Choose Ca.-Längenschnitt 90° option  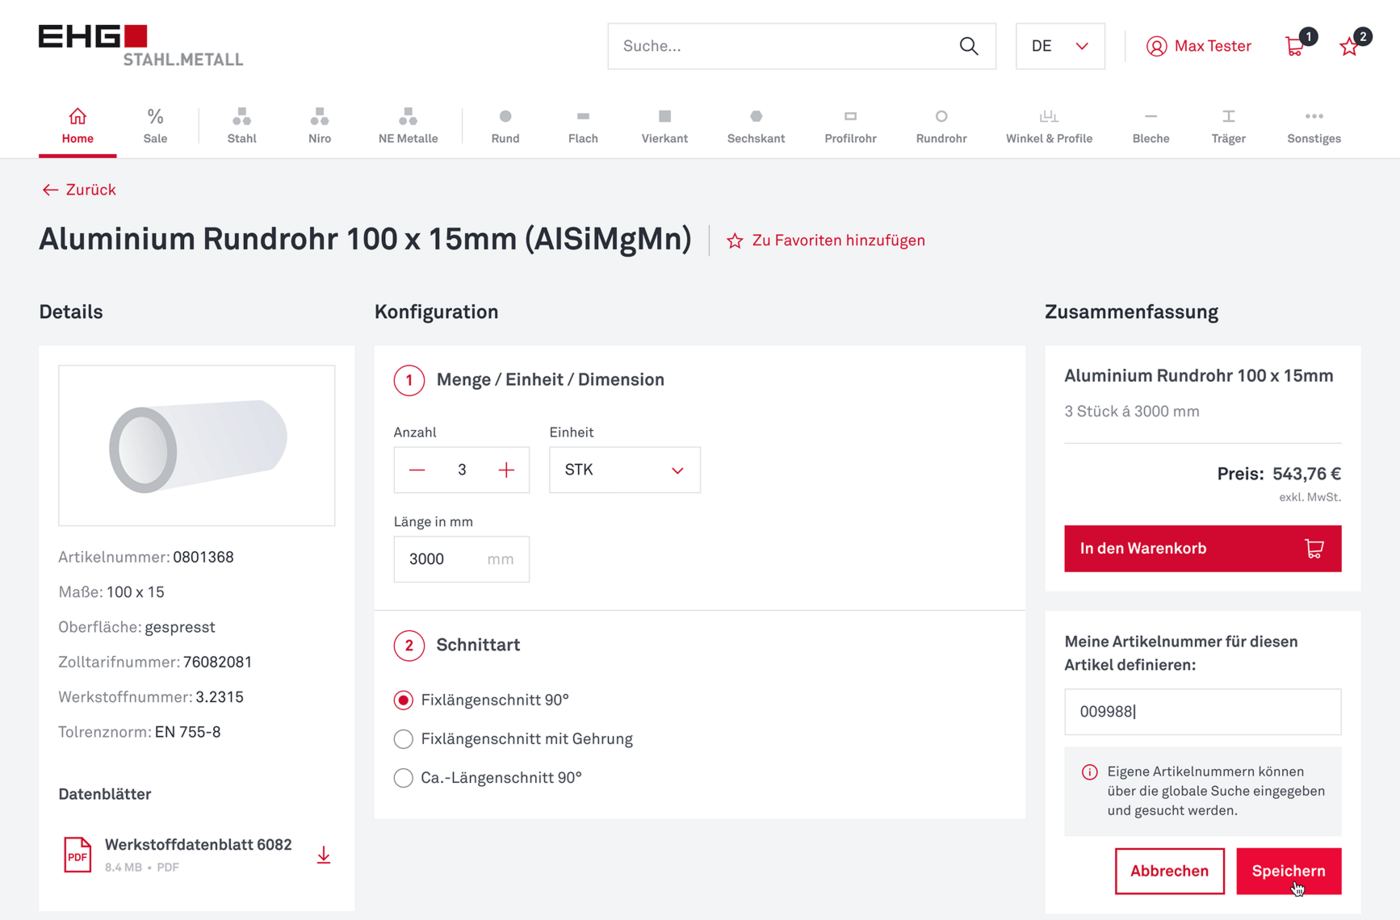403,778
